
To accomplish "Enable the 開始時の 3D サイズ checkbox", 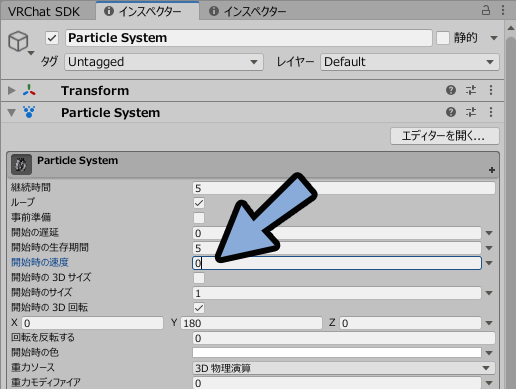I will click(199, 278).
